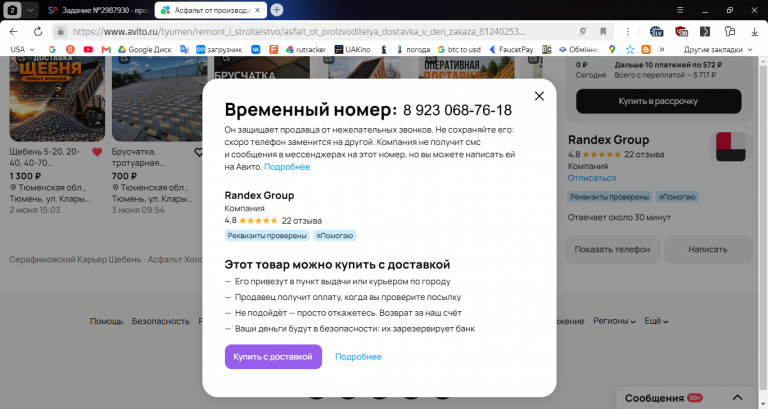
Task: Expand the USA bookmarks folder
Action: tap(23, 49)
